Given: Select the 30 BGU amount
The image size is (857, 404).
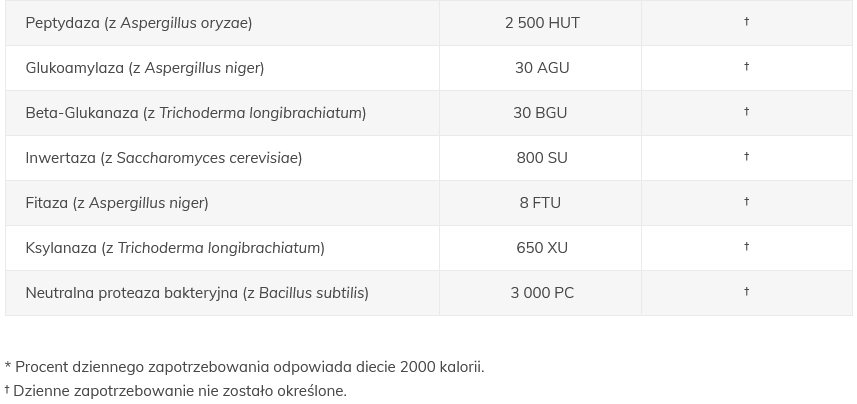Looking at the screenshot, I should coord(540,113).
